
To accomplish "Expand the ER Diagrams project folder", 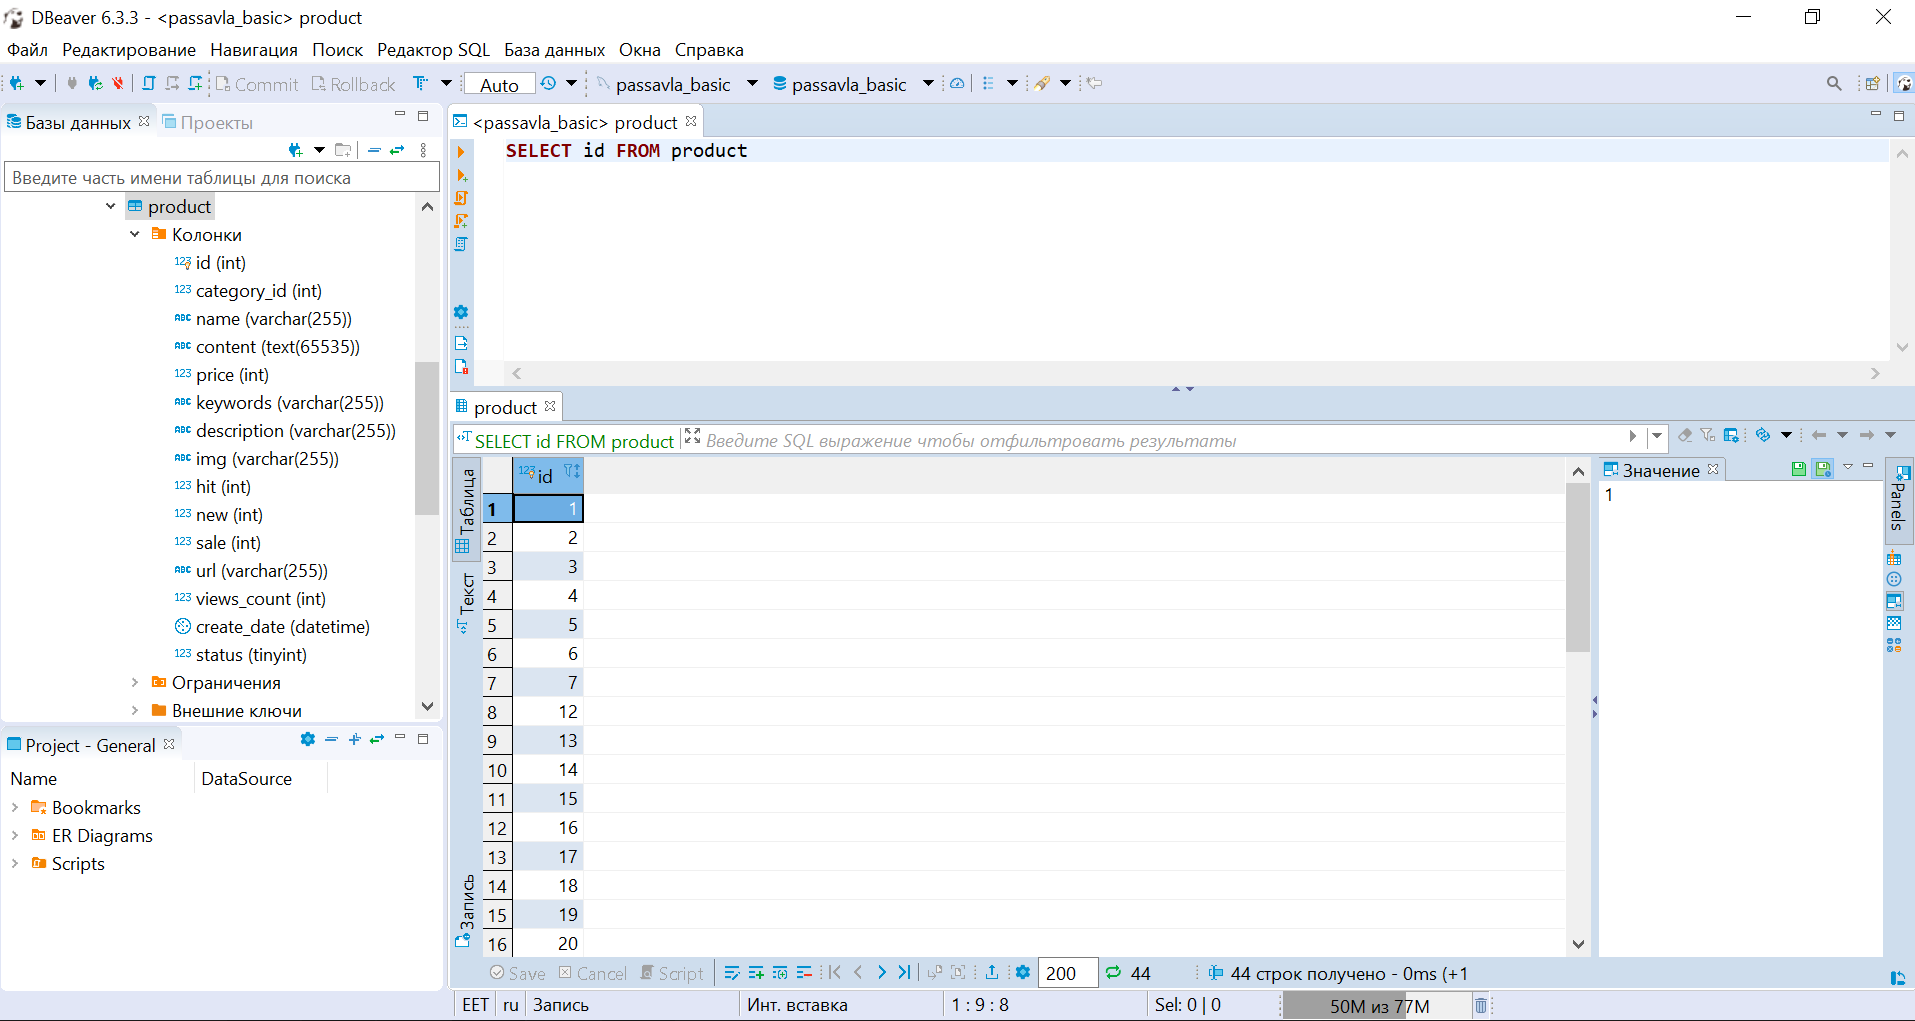I will [15, 835].
